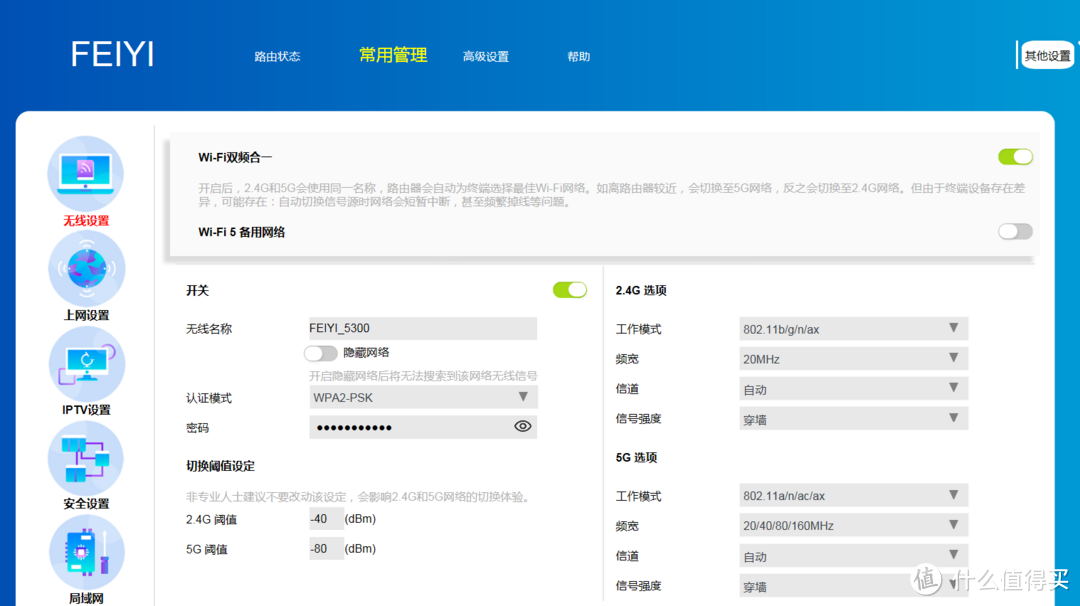Open the 高级设置 menu

(486, 56)
